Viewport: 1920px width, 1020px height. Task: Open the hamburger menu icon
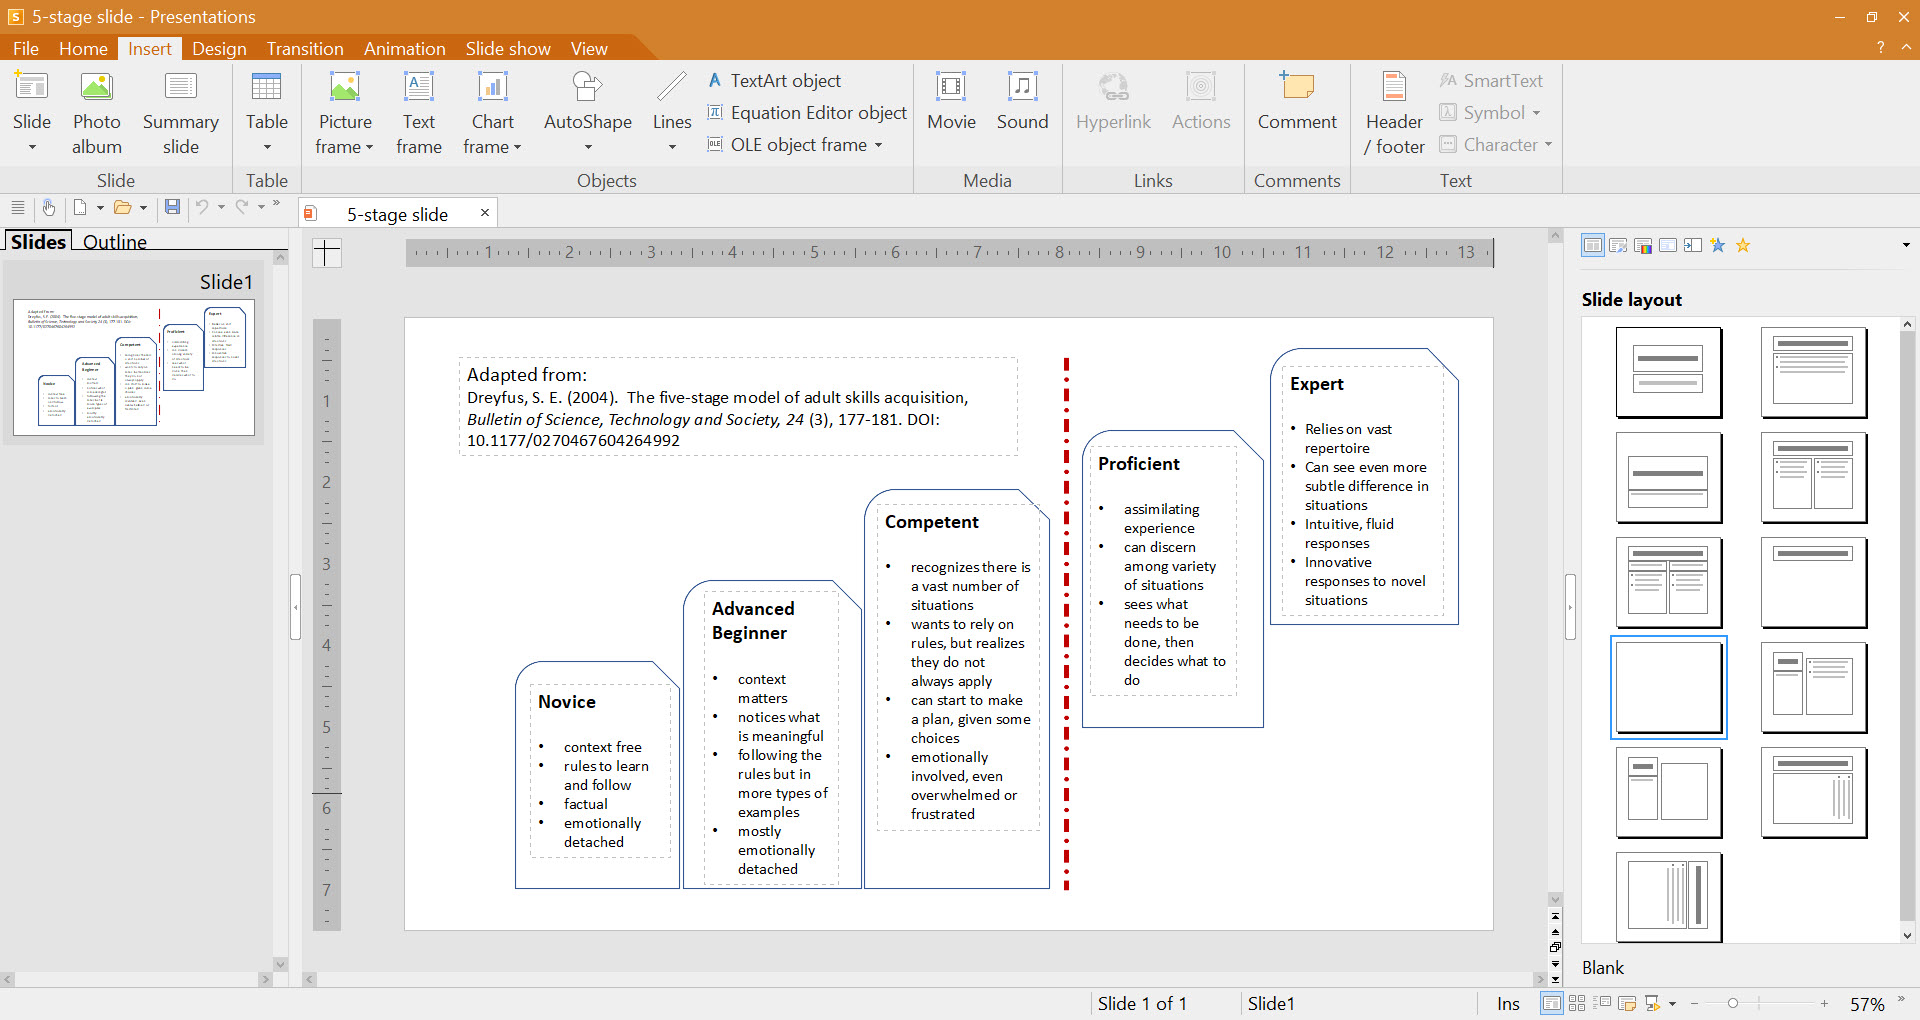click(17, 207)
